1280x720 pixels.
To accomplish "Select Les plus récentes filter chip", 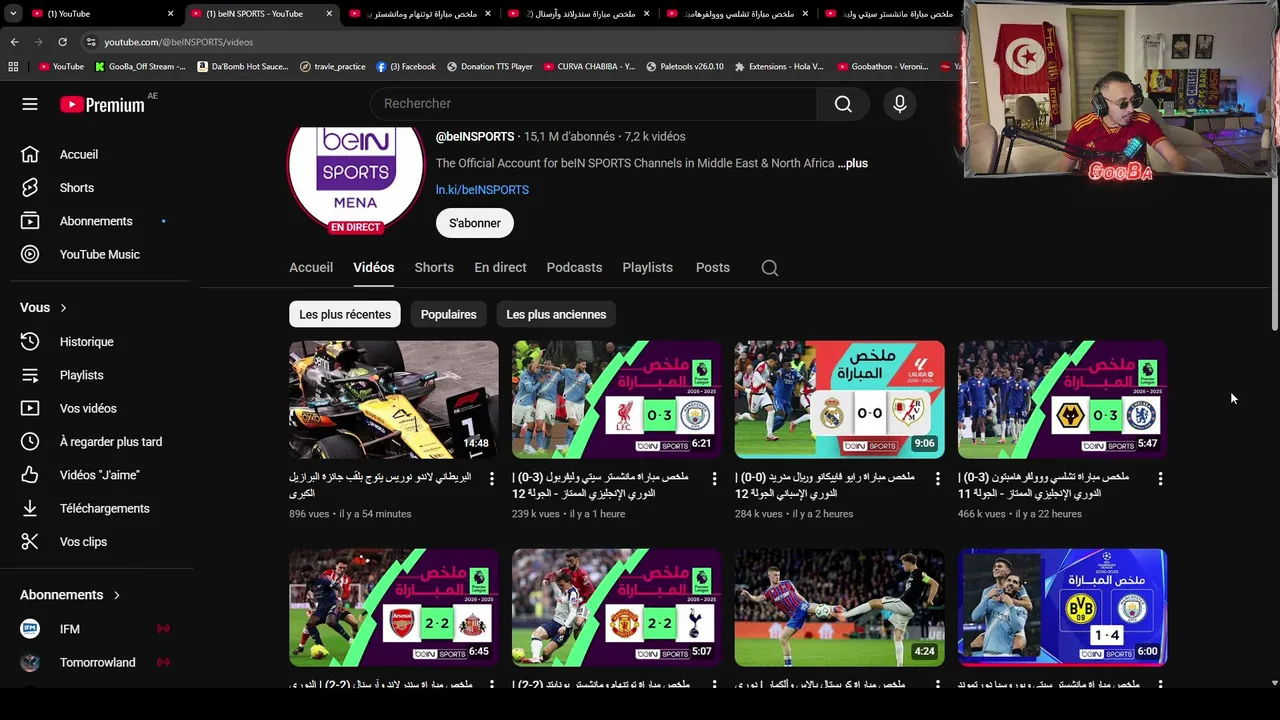I will [345, 314].
